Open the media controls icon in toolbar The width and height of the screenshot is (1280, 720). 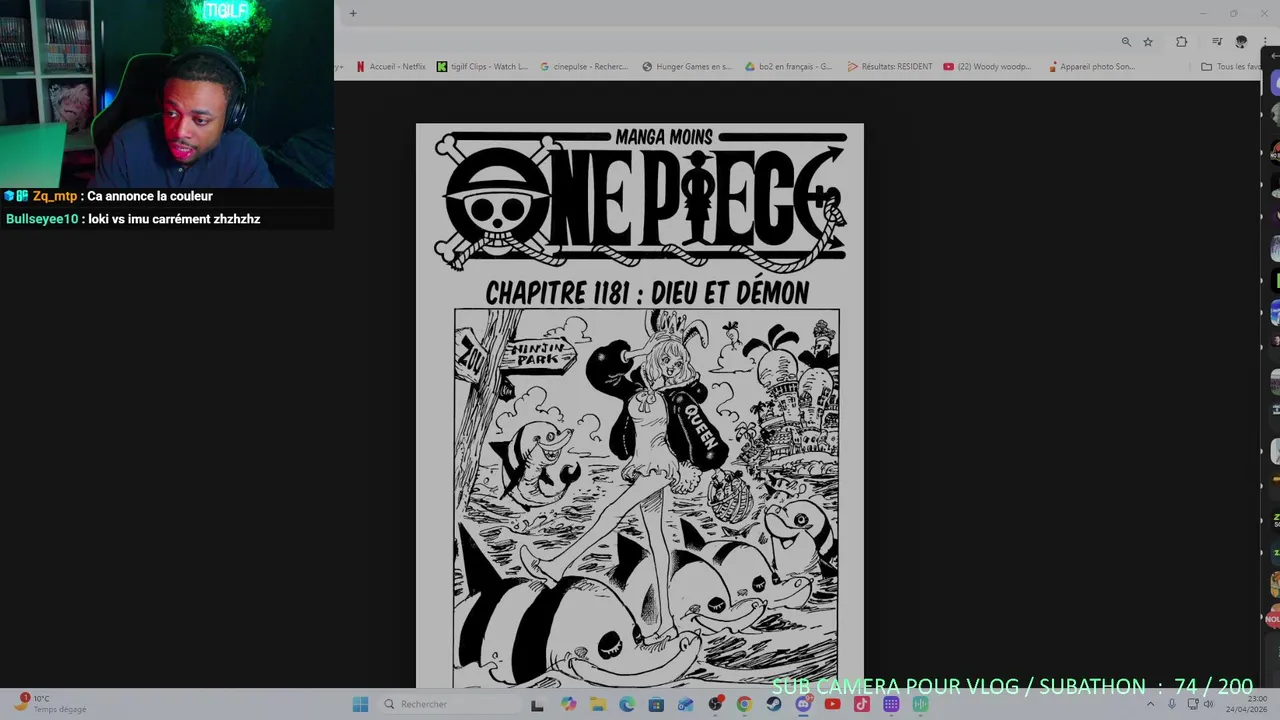tap(1217, 41)
